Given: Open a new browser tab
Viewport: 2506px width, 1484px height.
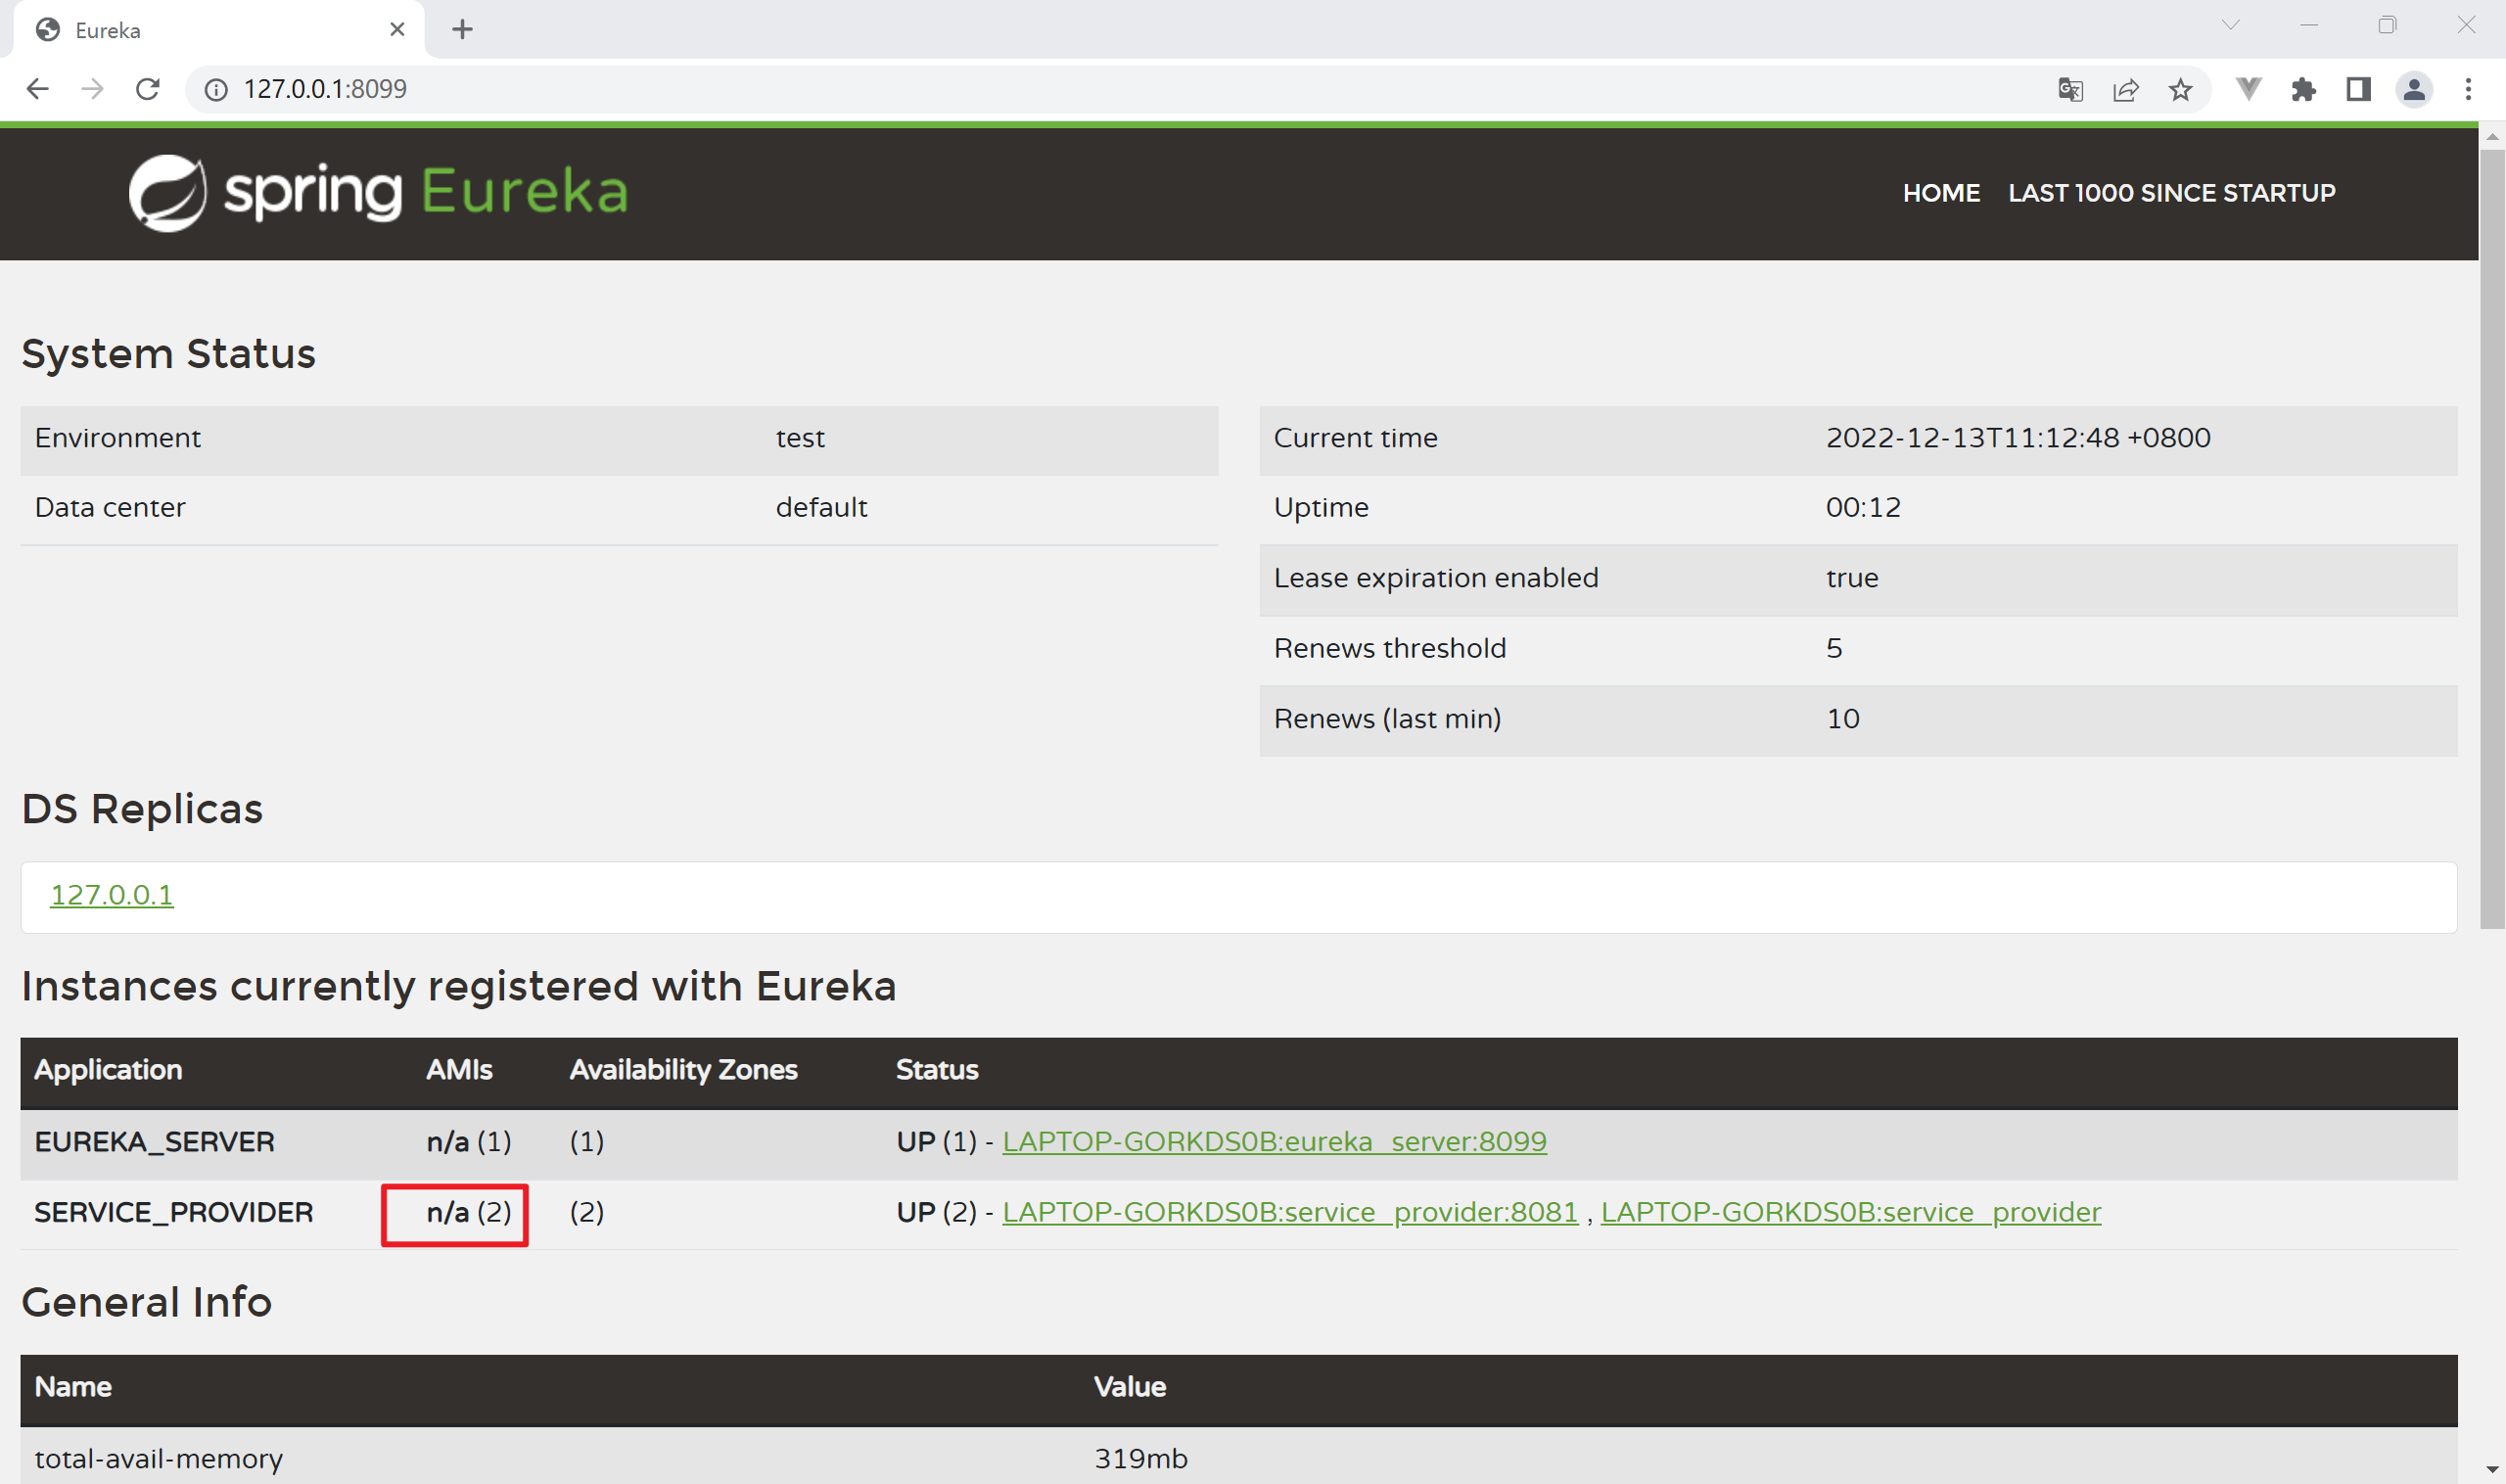Looking at the screenshot, I should coord(462,29).
